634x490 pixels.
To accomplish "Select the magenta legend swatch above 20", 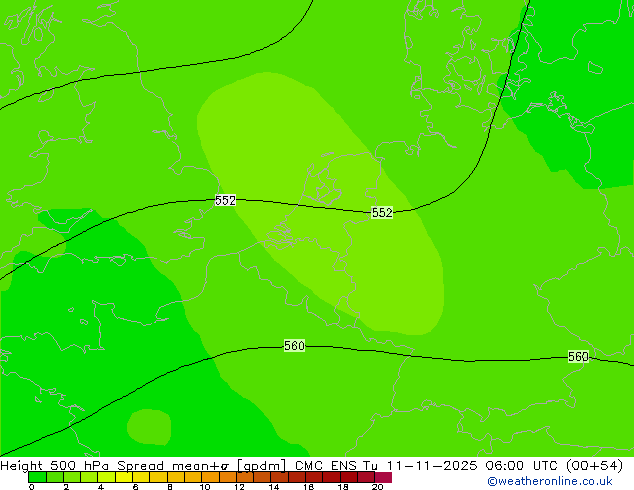I will (x=383, y=477).
